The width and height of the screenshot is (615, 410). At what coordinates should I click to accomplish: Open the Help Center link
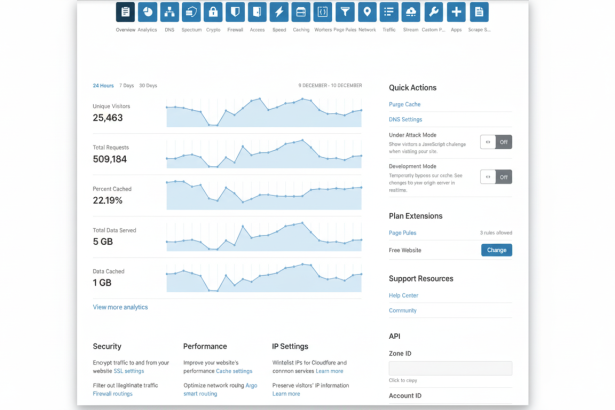[403, 295]
